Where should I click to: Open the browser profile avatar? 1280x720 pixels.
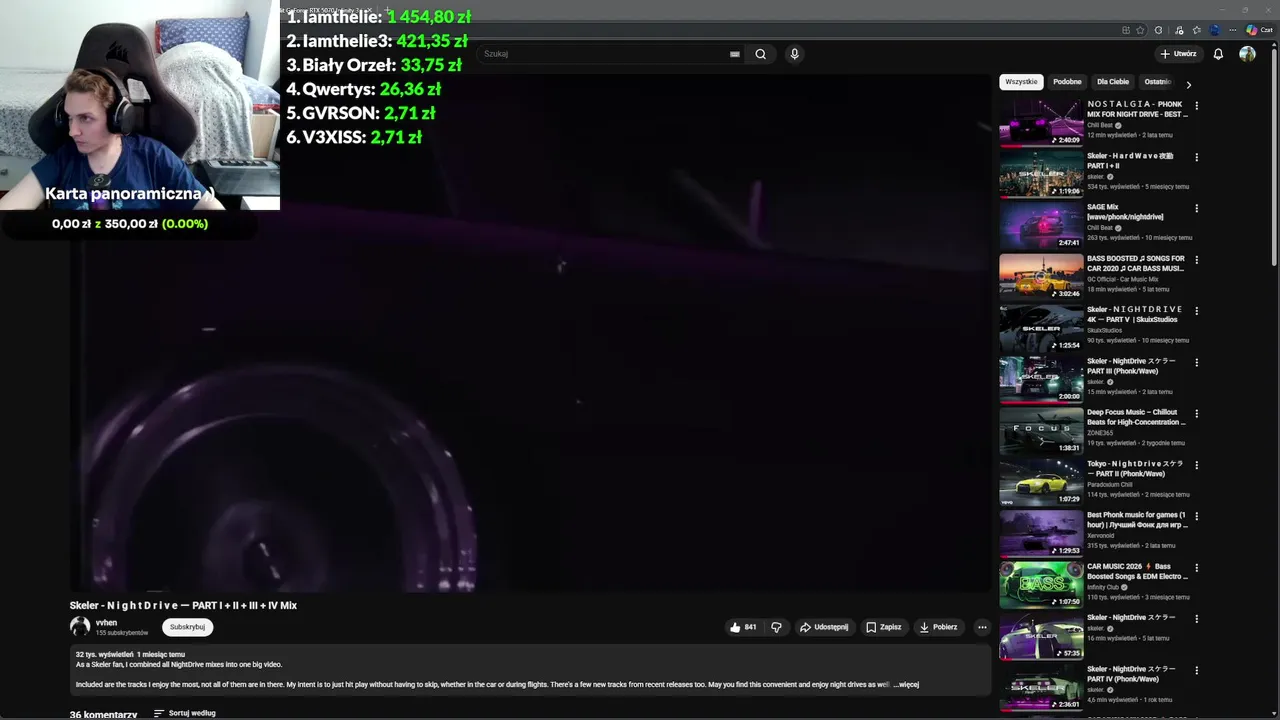pyautogui.click(x=1215, y=30)
